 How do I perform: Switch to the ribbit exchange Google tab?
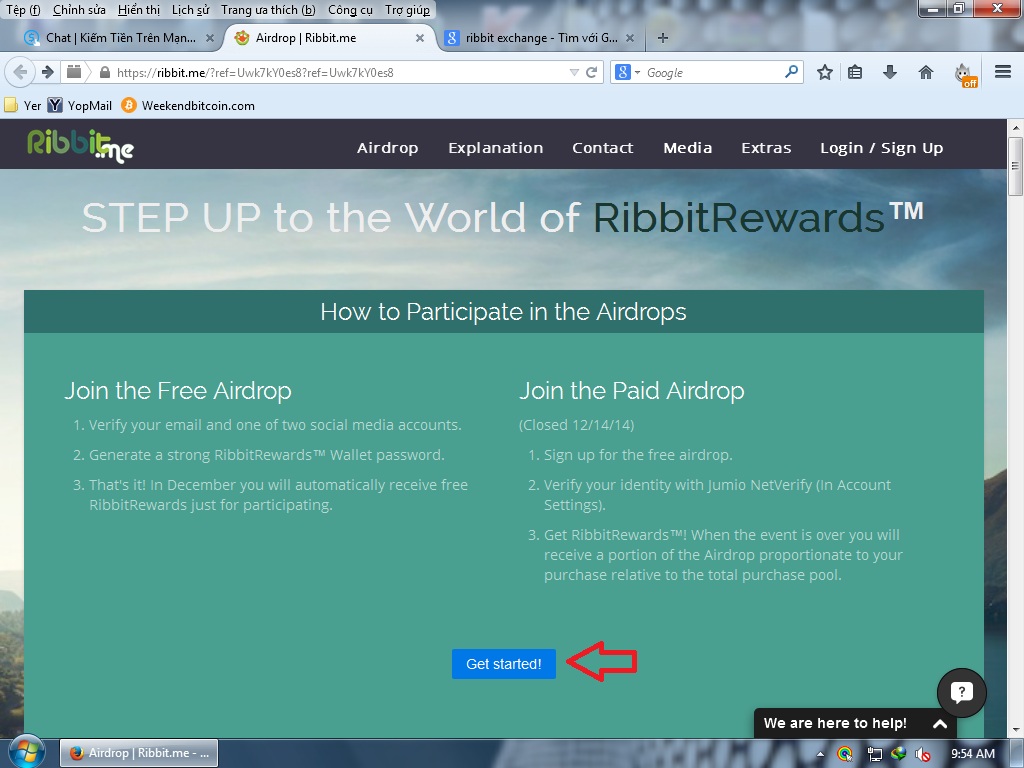541,38
